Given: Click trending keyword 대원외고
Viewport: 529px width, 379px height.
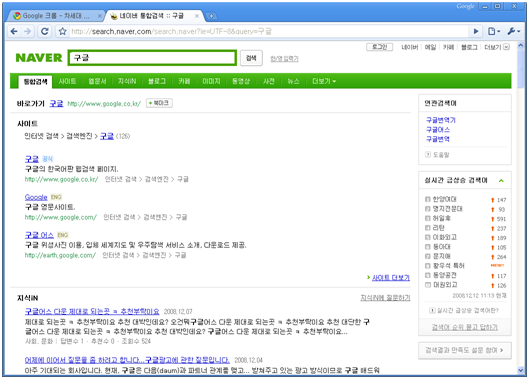Looking at the screenshot, I should pos(445,285).
